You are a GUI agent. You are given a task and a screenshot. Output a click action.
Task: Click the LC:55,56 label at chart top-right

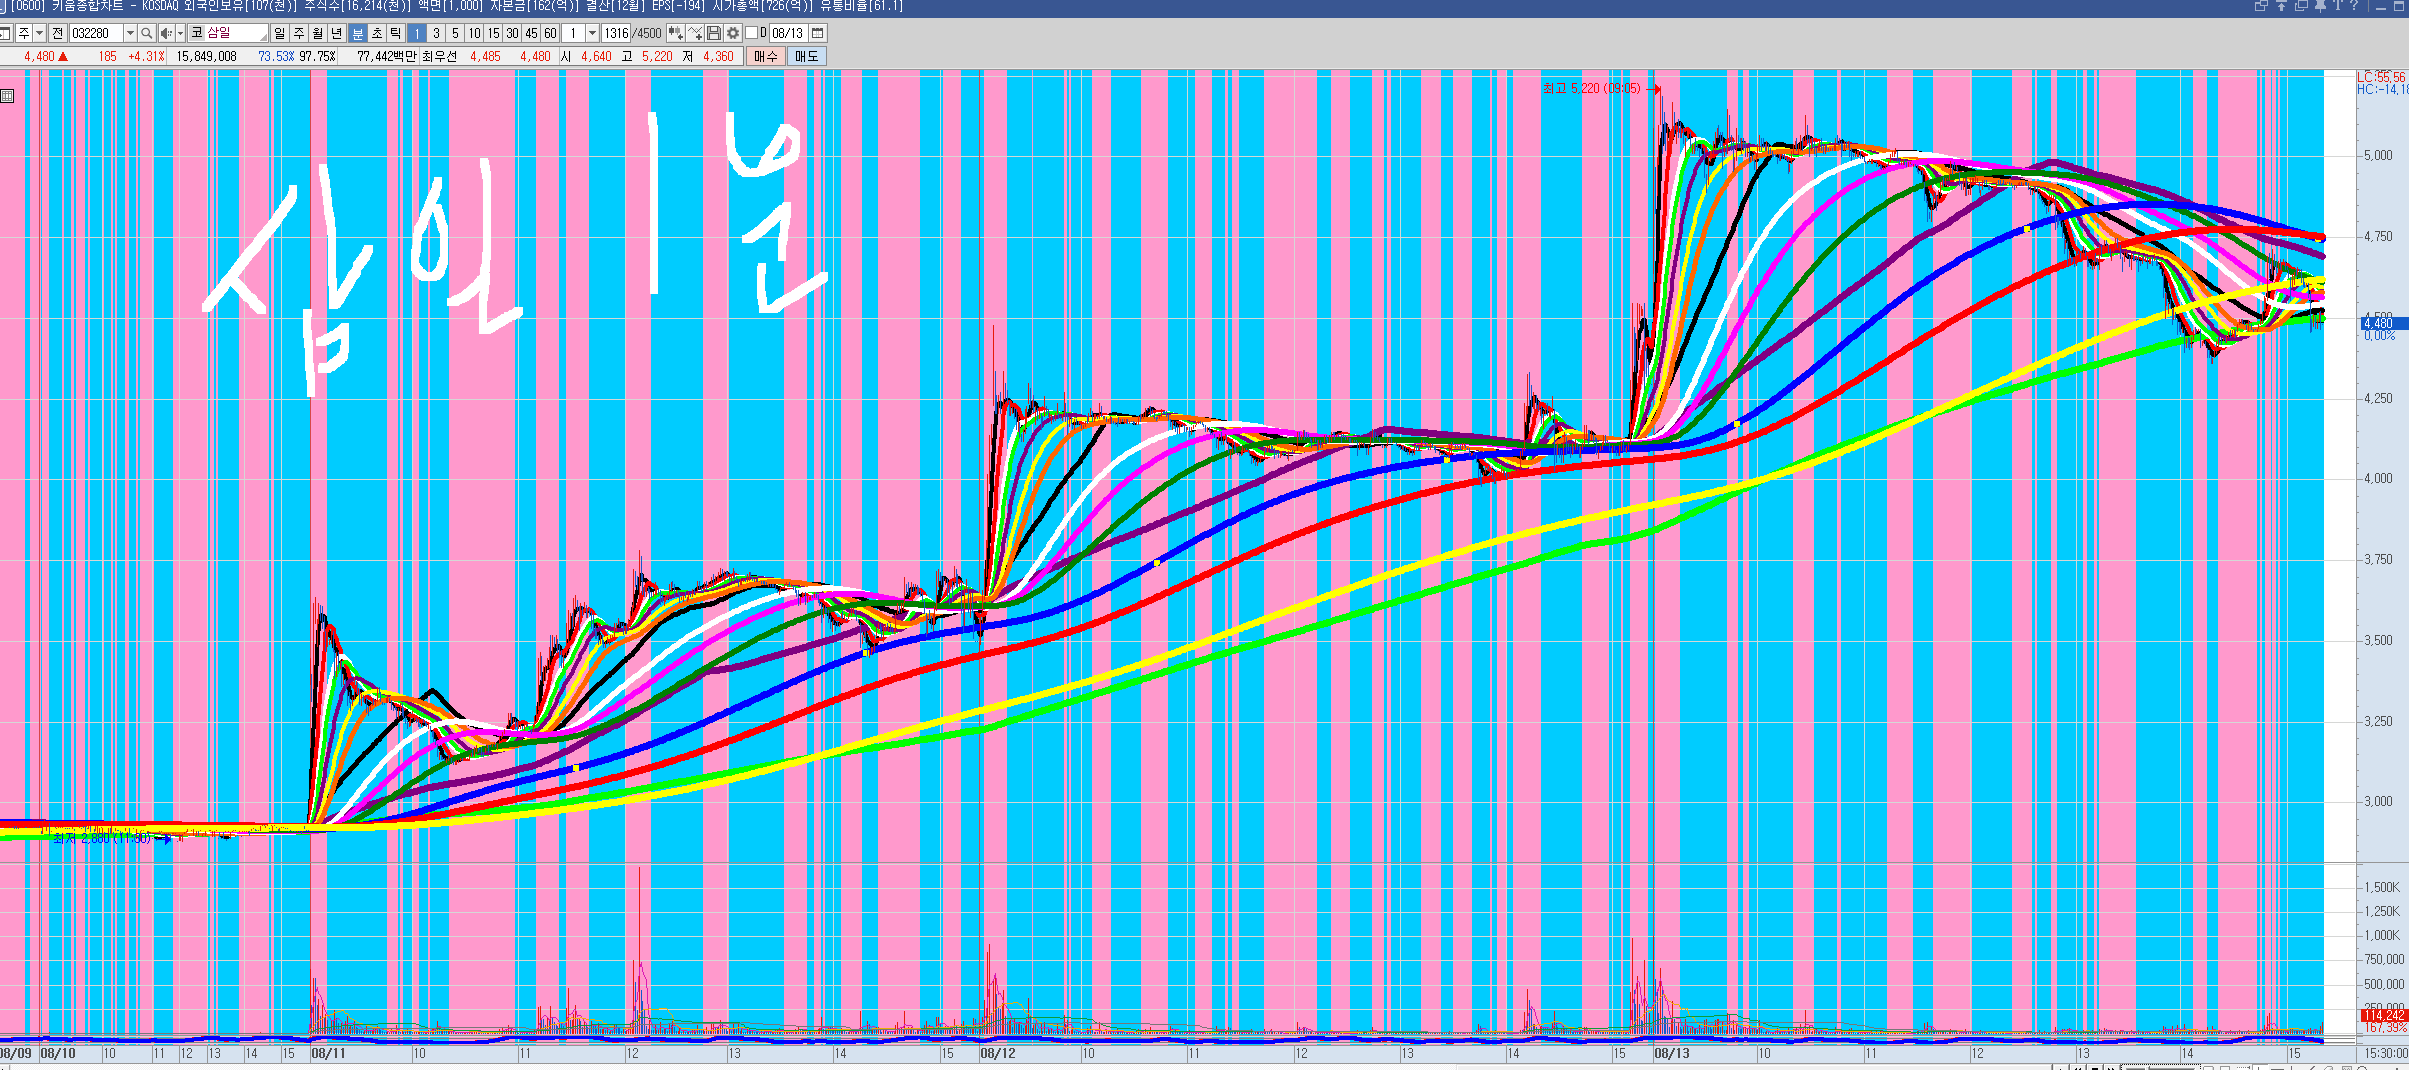2382,77
